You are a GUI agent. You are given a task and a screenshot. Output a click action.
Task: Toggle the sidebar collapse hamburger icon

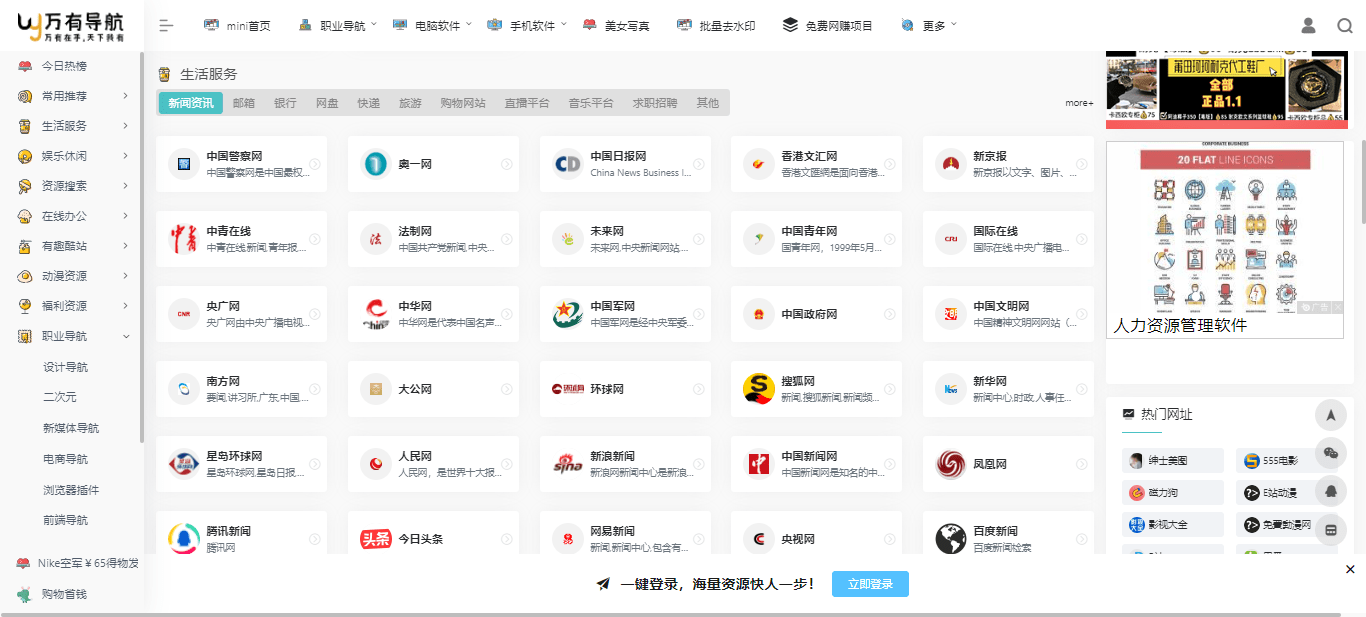click(x=167, y=26)
